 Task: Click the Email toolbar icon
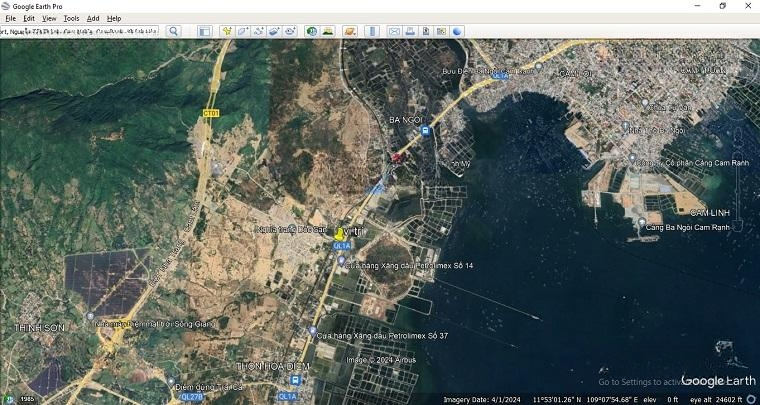coord(394,31)
